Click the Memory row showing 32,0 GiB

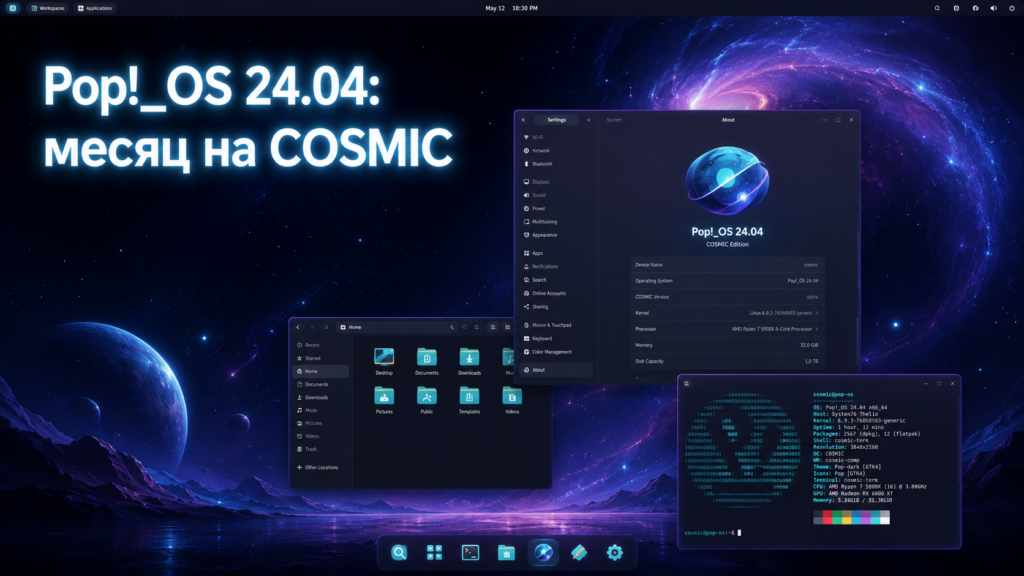click(727, 345)
